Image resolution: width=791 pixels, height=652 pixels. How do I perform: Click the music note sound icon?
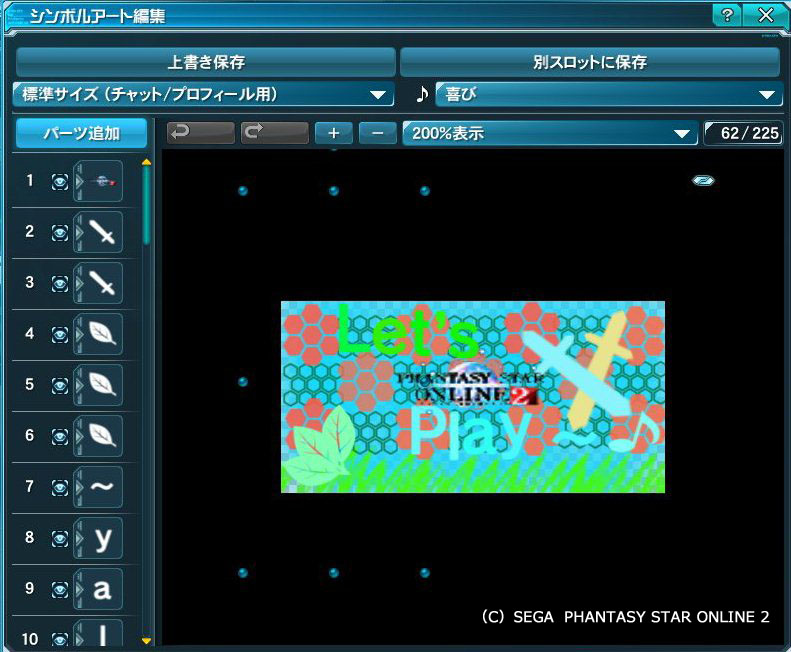click(x=422, y=94)
